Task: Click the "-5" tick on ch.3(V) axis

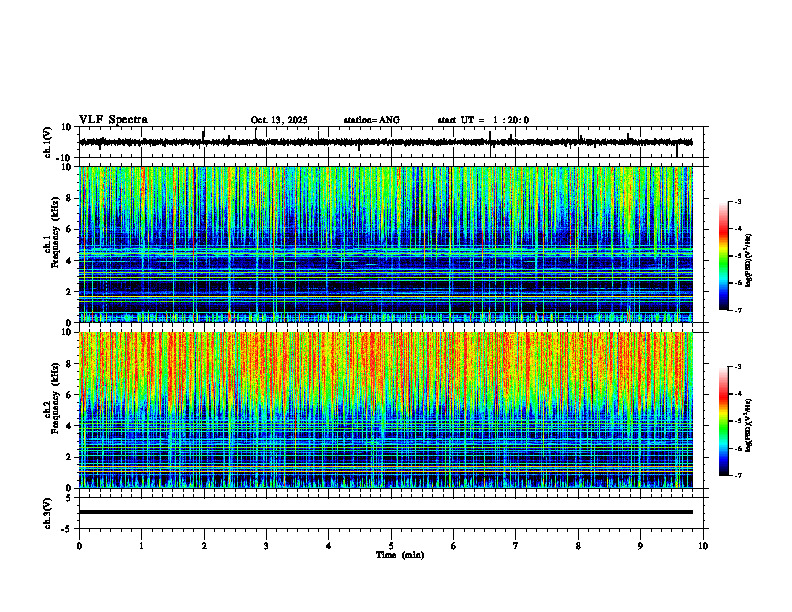Action: pos(67,528)
